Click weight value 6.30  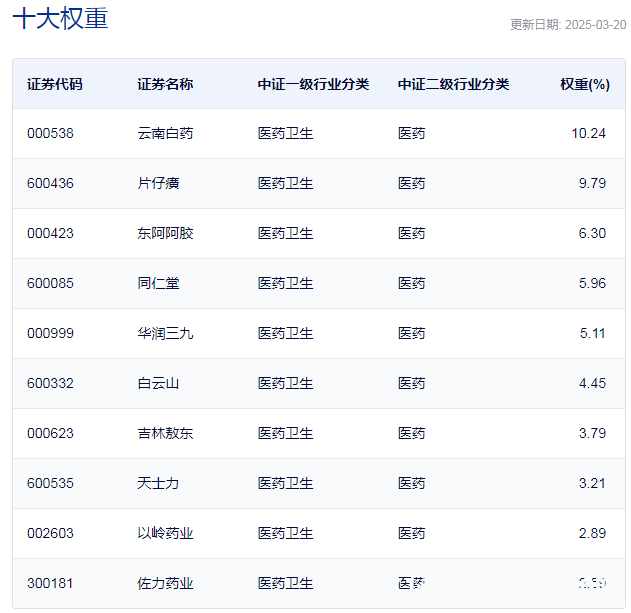(592, 233)
